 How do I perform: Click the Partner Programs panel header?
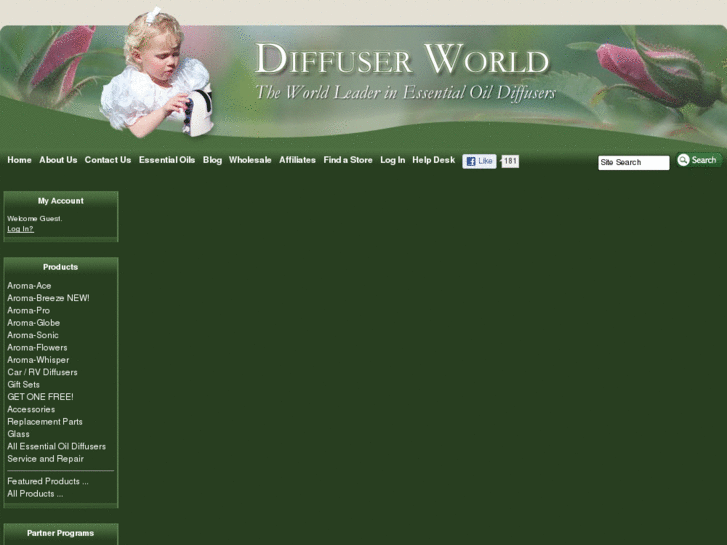tap(61, 533)
